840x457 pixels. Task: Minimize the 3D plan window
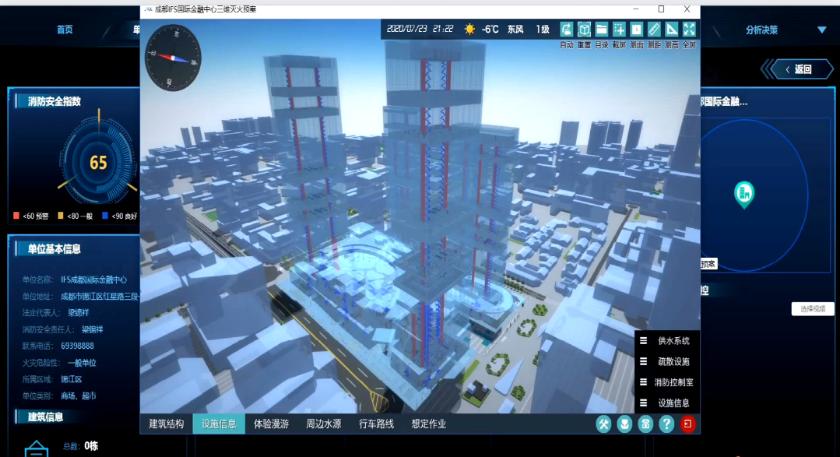(x=636, y=9)
